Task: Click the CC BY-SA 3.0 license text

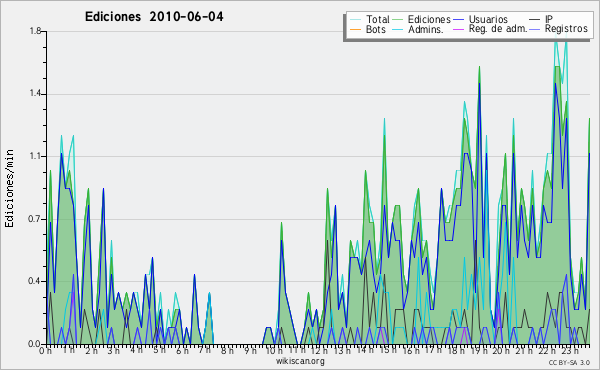Action: (x=569, y=363)
